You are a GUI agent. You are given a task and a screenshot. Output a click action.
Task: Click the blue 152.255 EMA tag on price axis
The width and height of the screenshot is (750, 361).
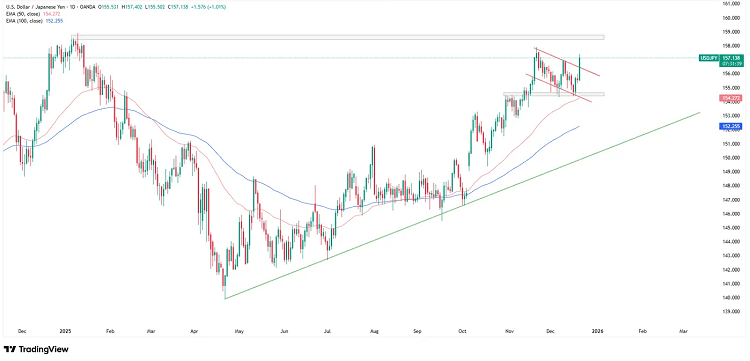730,126
